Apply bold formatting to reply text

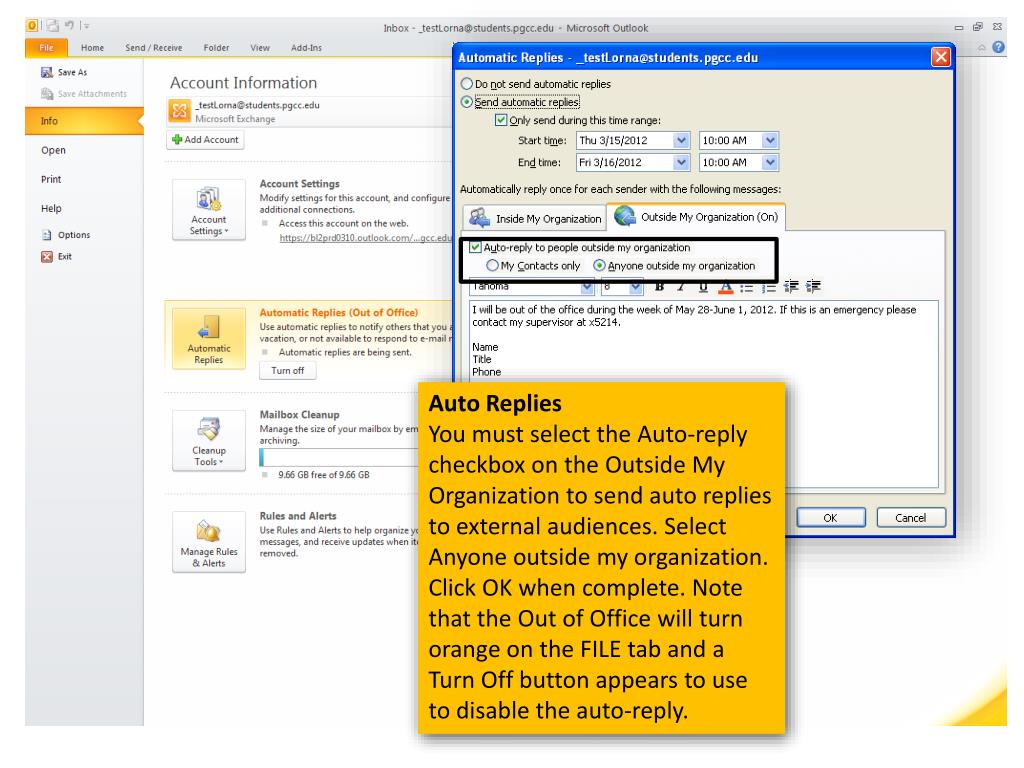tap(660, 287)
